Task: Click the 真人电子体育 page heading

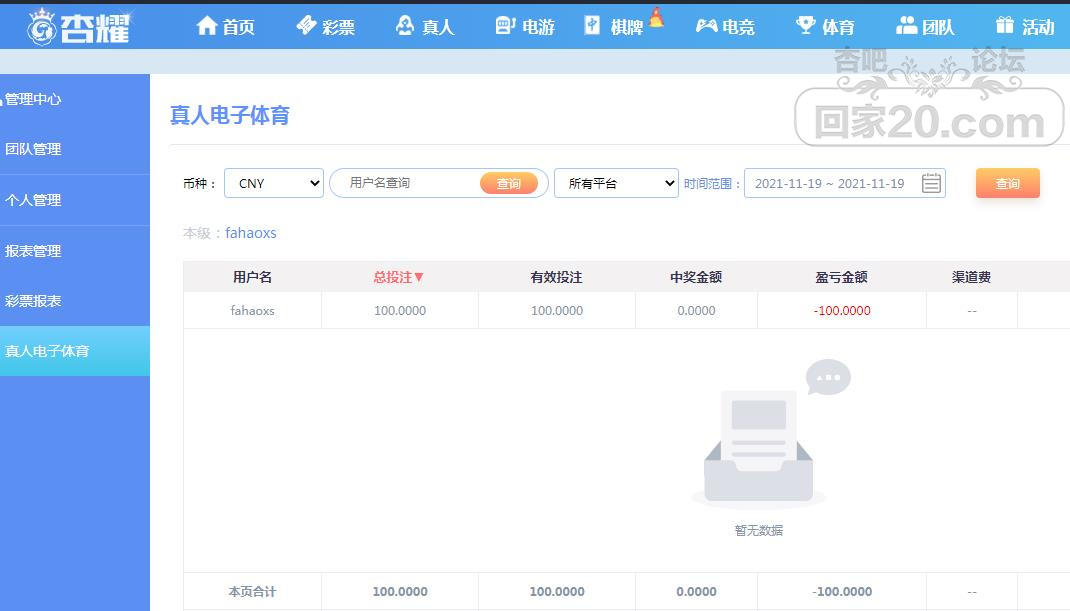Action: 229,115
